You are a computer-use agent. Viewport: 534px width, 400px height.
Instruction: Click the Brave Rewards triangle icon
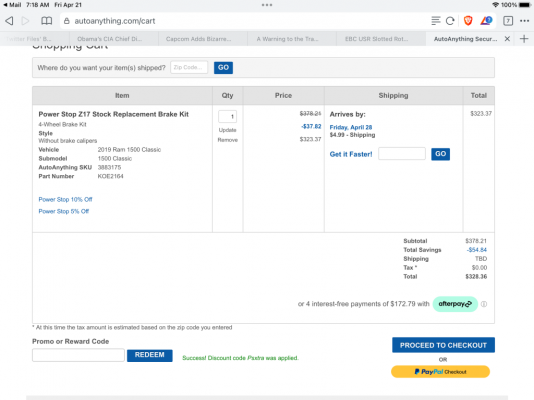pos(486,21)
